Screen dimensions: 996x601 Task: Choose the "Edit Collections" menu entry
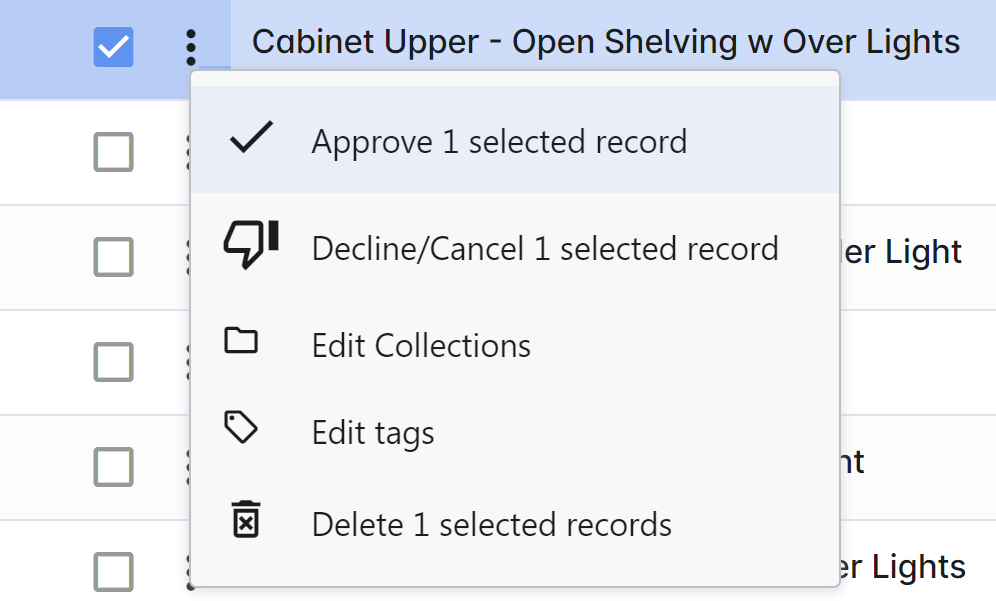421,346
